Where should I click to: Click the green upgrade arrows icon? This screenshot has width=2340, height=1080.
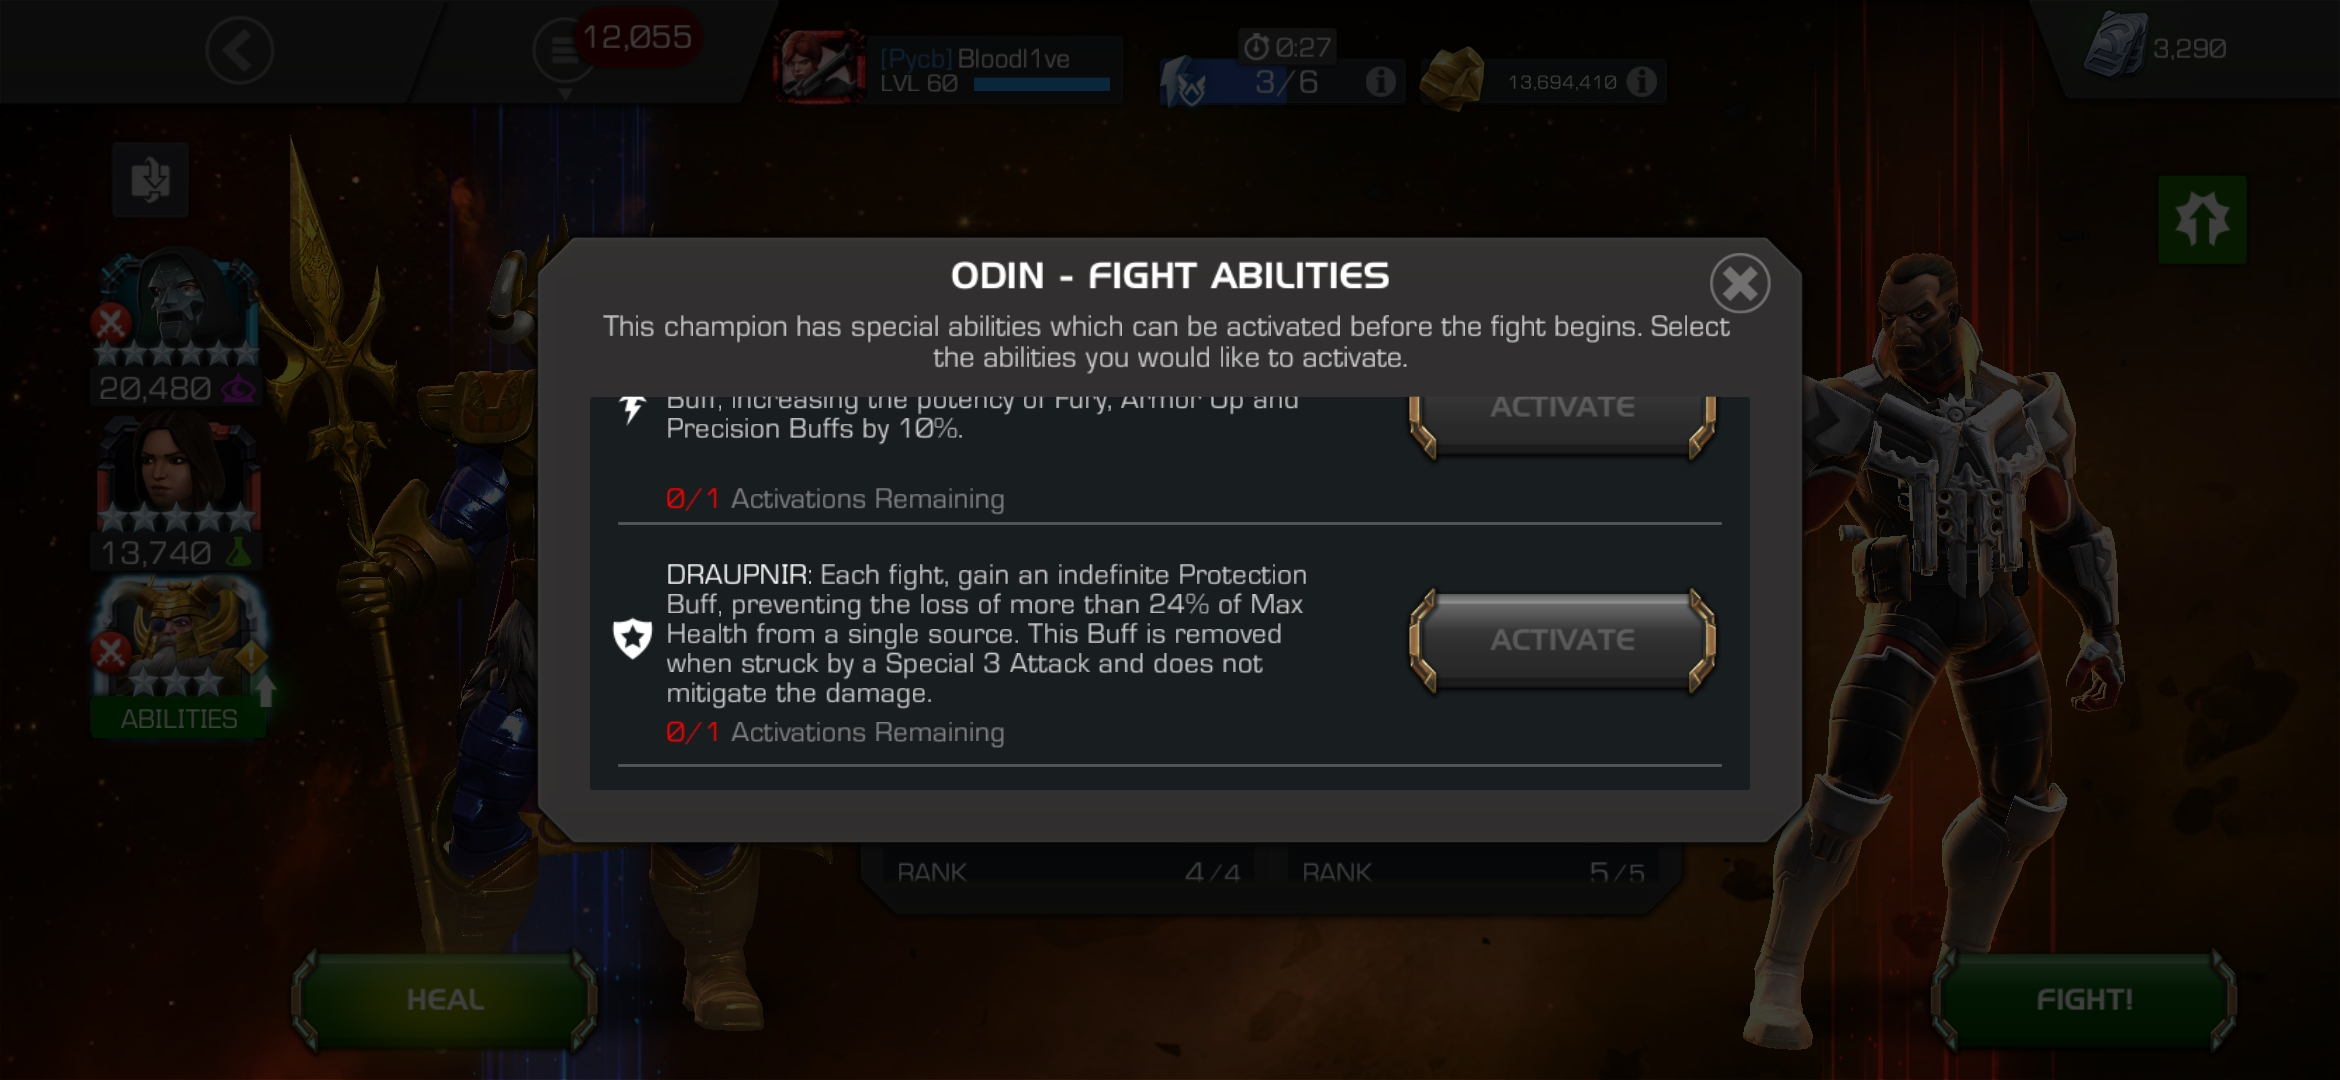point(2202,220)
